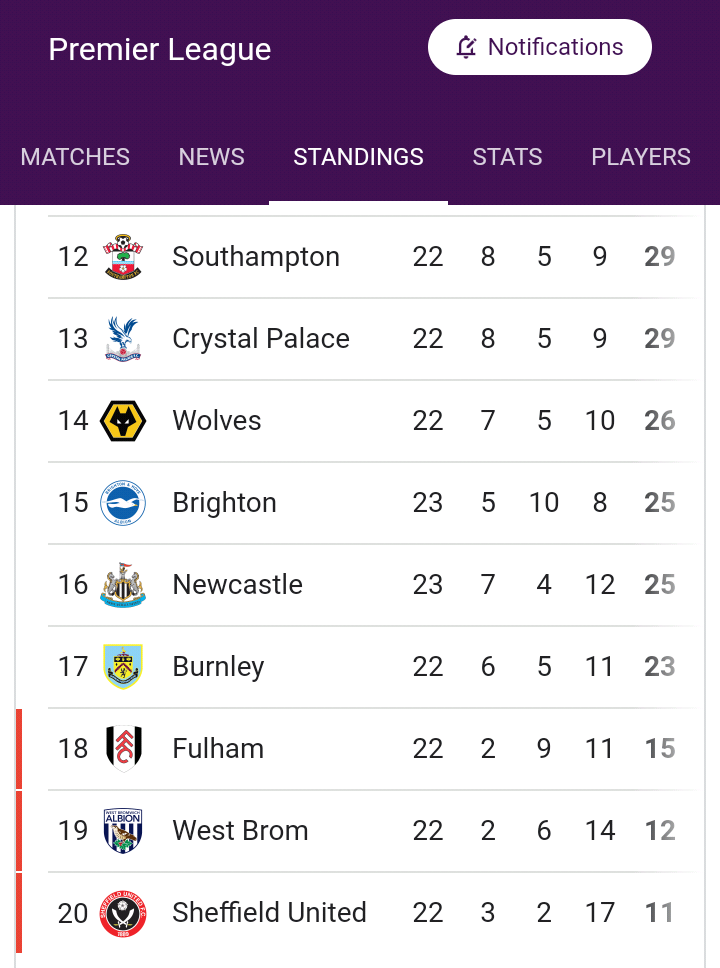Image resolution: width=720 pixels, height=968 pixels.
Task: Click the Southampton club crest
Action: (x=123, y=257)
